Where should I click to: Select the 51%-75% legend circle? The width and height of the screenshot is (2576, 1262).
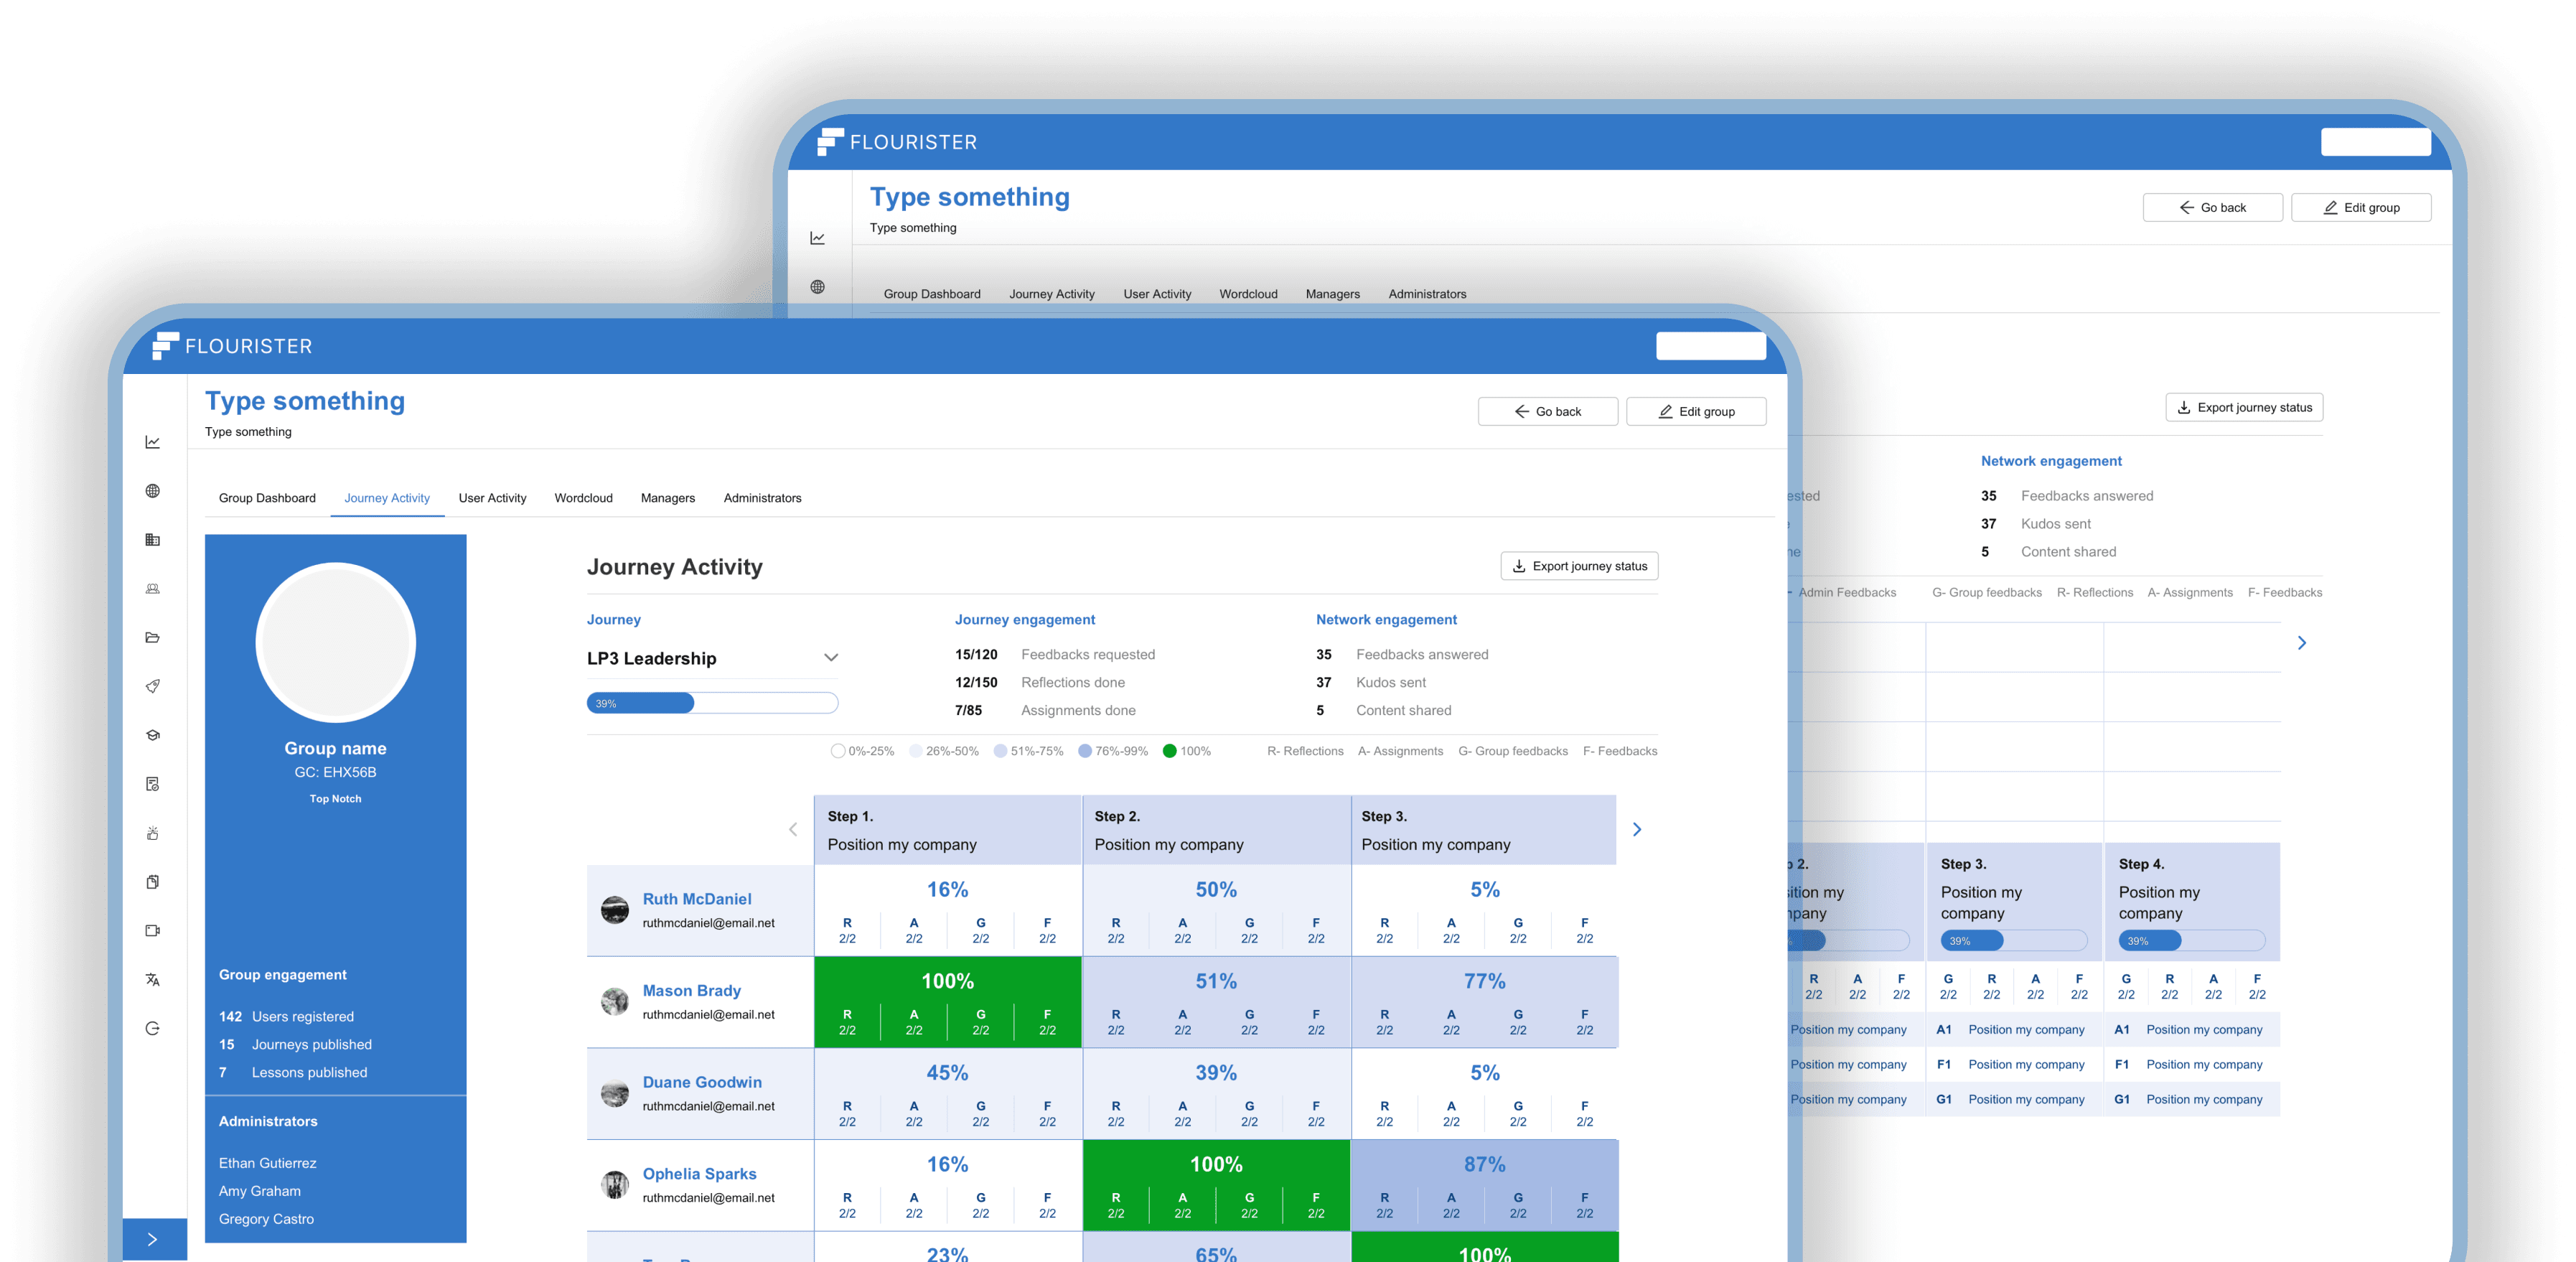click(x=1000, y=751)
